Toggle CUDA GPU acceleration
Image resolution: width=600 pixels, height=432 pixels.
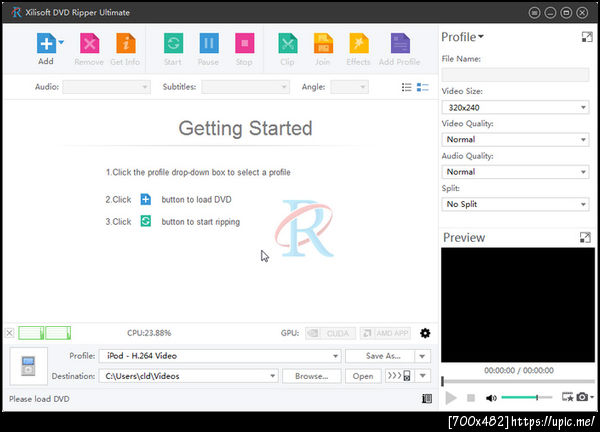tap(331, 333)
